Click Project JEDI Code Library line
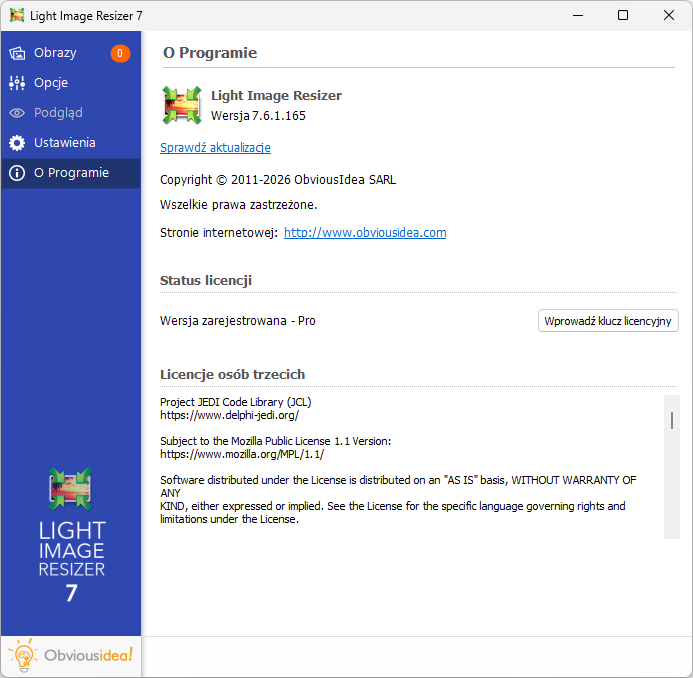Image resolution: width=693 pixels, height=678 pixels. click(236, 402)
